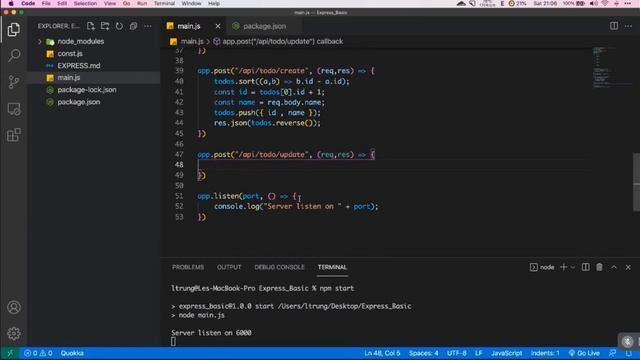Refresh the Explorer file tree

pos(119,26)
